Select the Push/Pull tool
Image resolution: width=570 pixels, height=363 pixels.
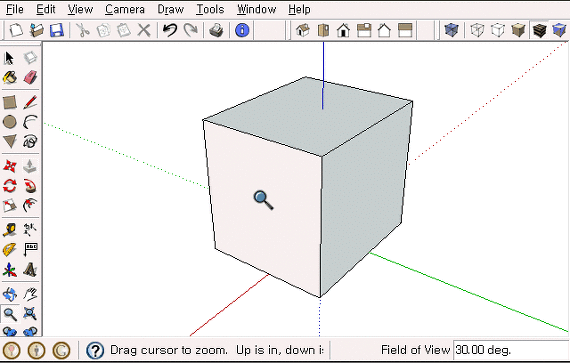[x=30, y=166]
